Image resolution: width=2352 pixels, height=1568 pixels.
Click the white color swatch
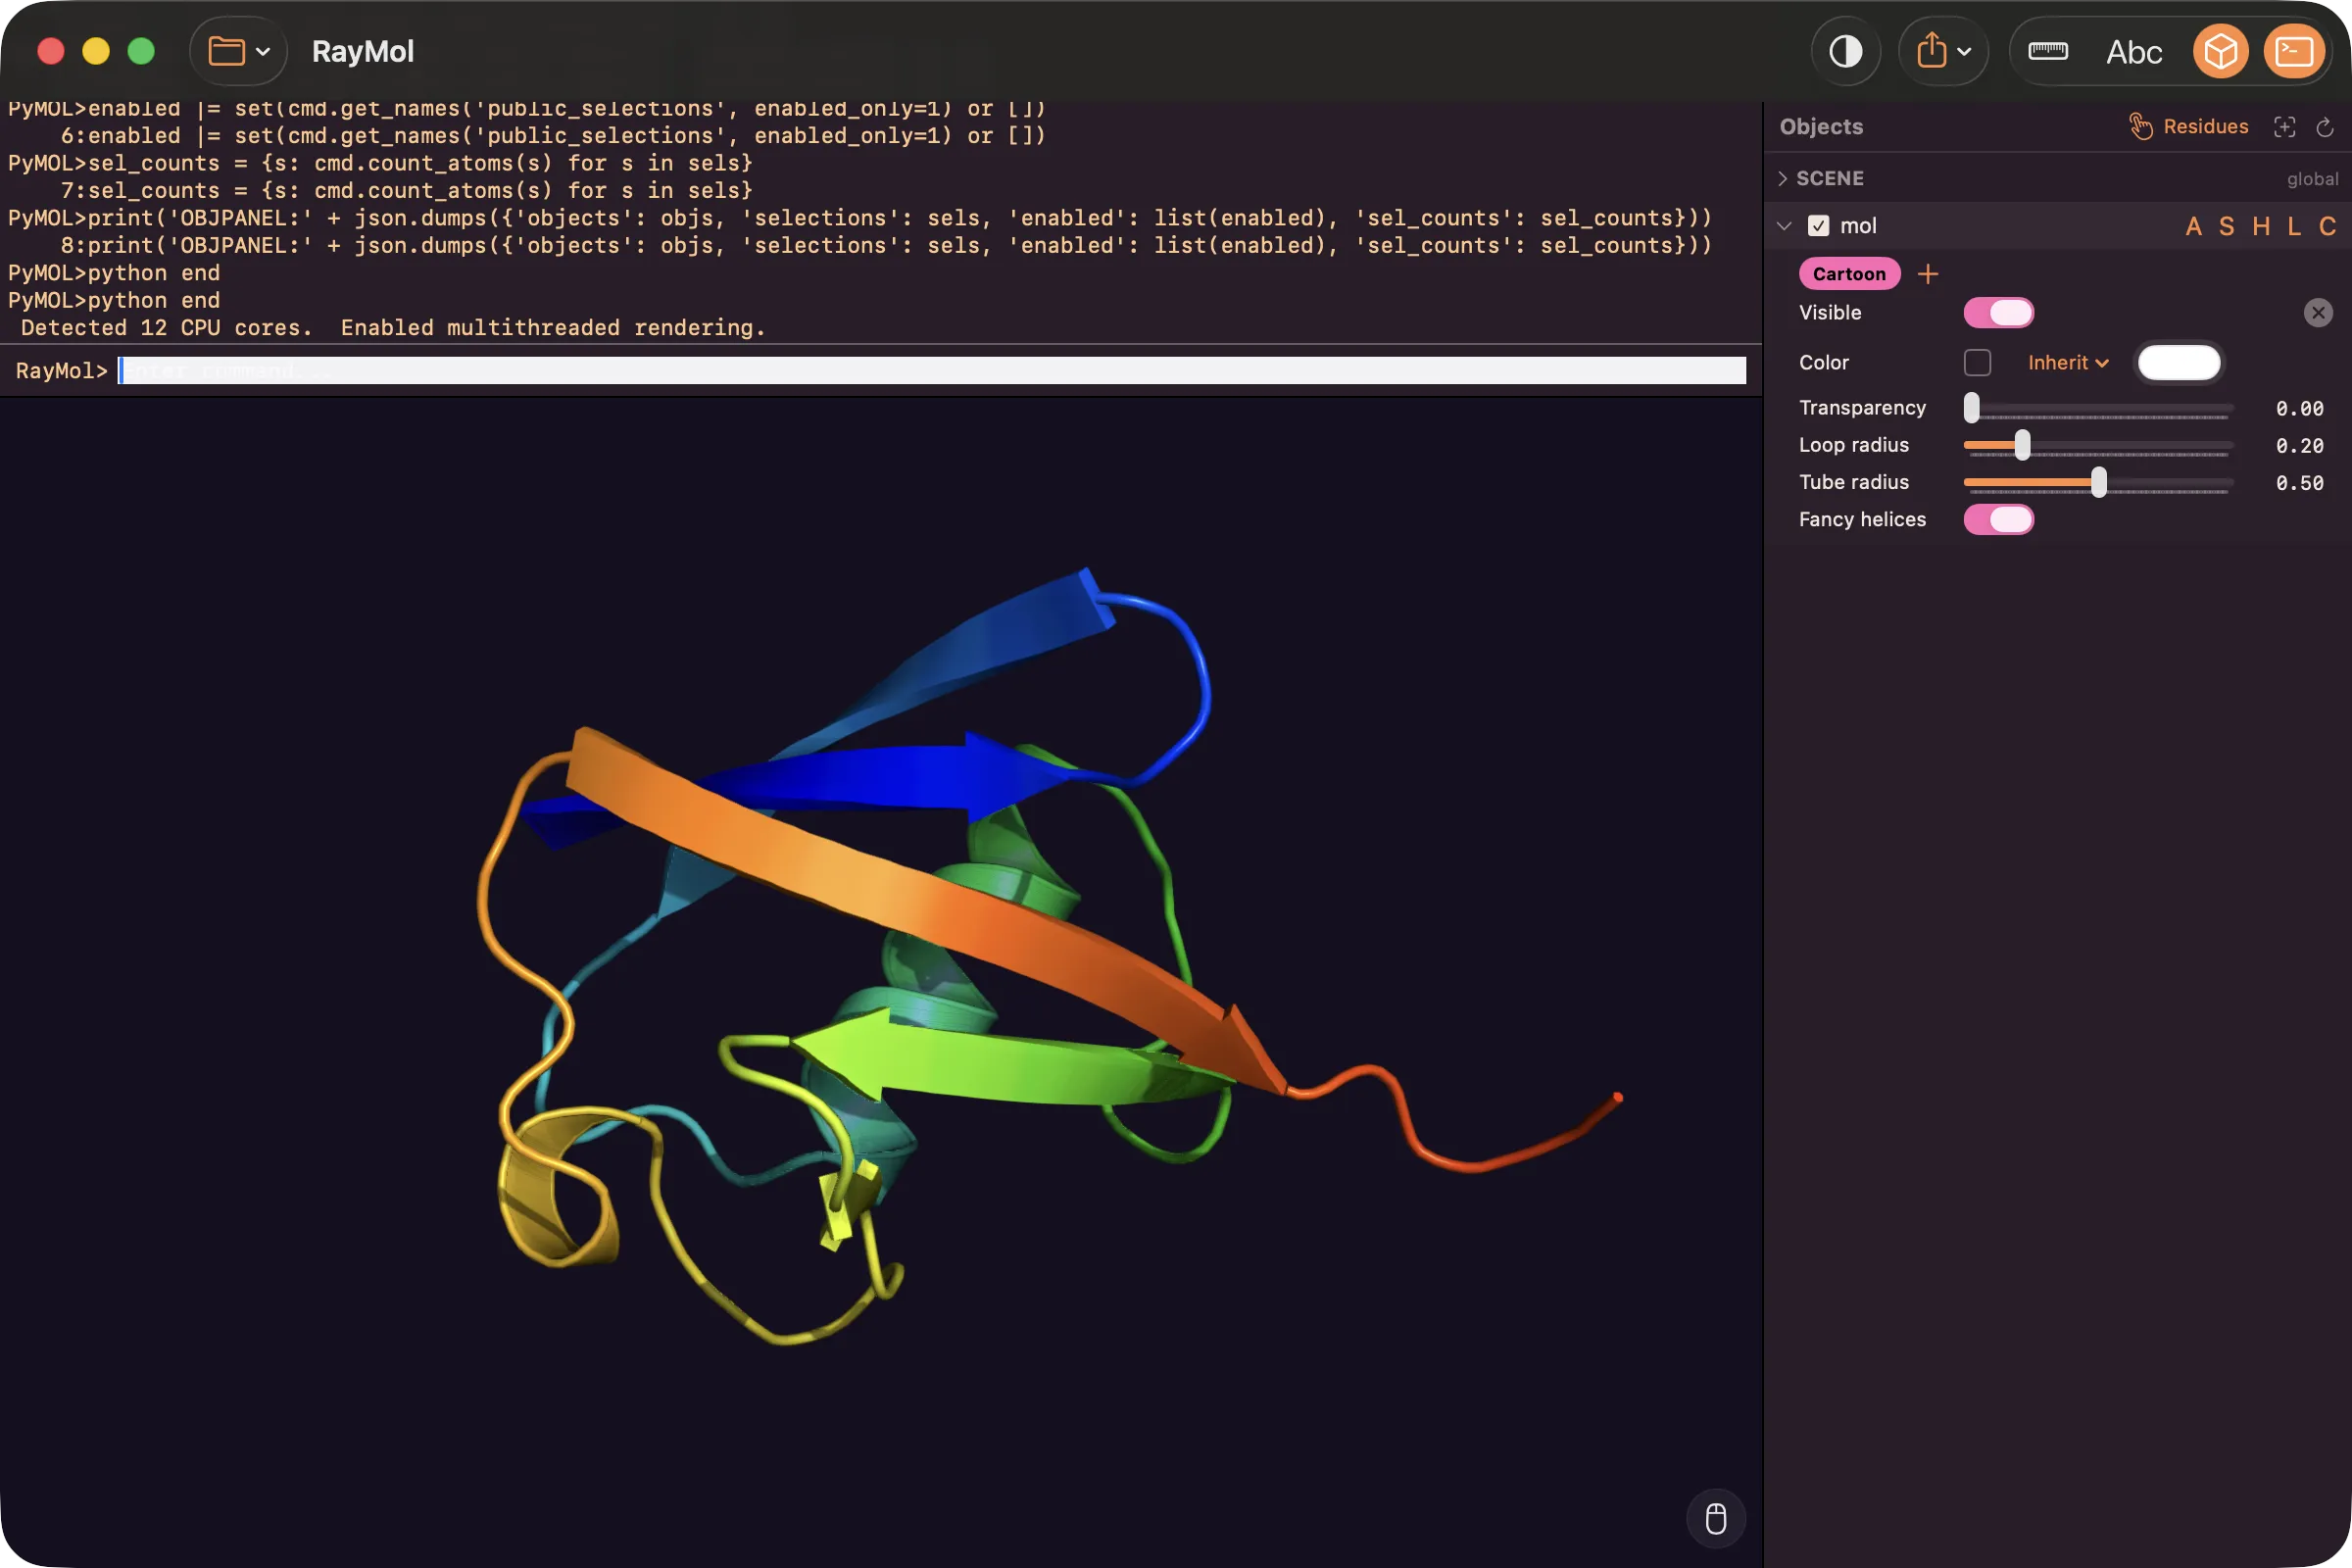pyautogui.click(x=2178, y=362)
